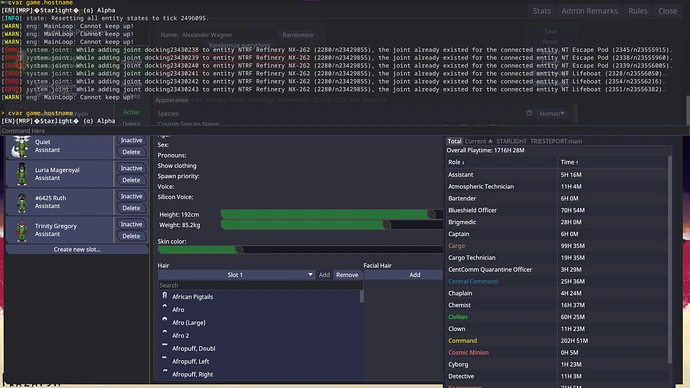
Task: Select the Cosmic Minion role row
Action: (x=557, y=353)
